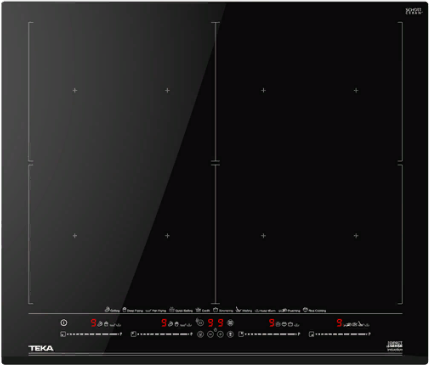Tap the TEKA logo

pos(41,348)
